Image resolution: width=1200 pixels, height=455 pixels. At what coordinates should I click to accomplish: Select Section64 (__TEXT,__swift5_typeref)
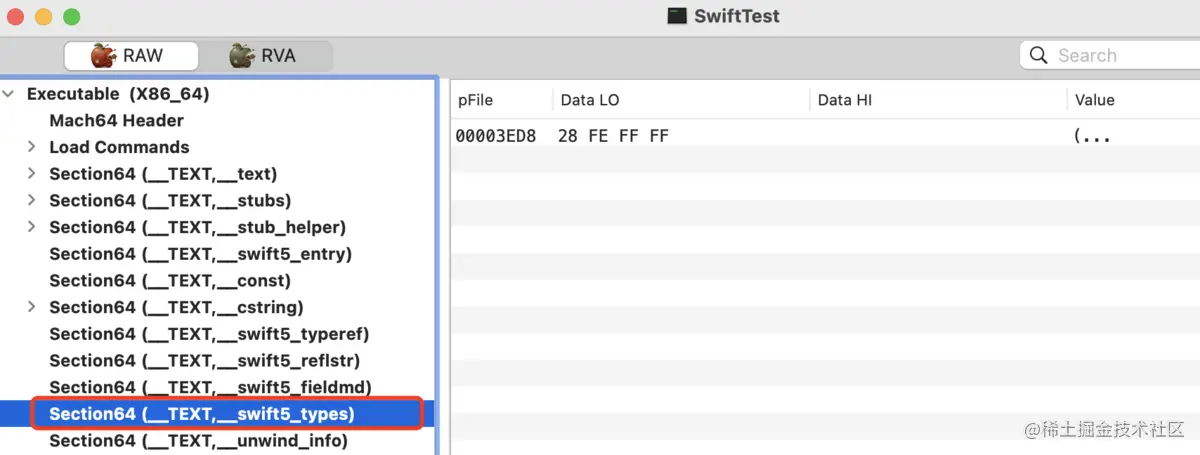click(x=209, y=334)
